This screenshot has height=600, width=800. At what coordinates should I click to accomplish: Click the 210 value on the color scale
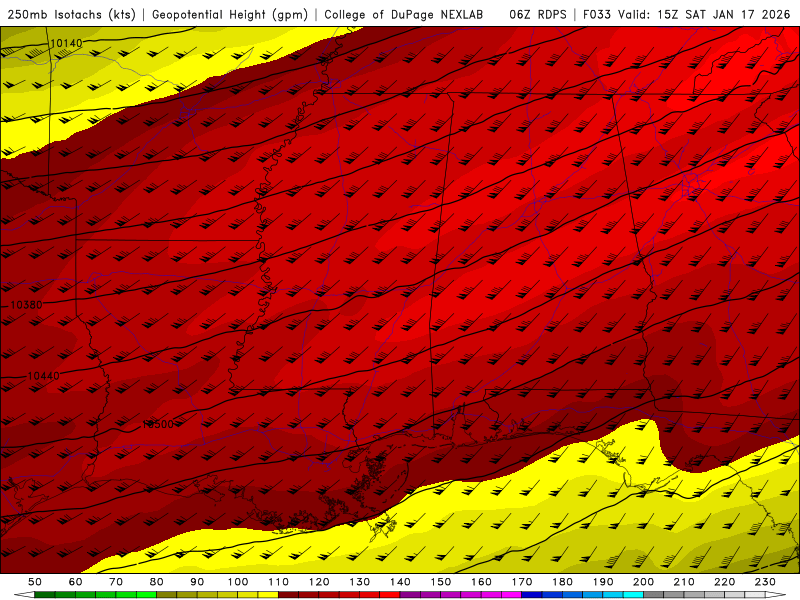pyautogui.click(x=684, y=582)
